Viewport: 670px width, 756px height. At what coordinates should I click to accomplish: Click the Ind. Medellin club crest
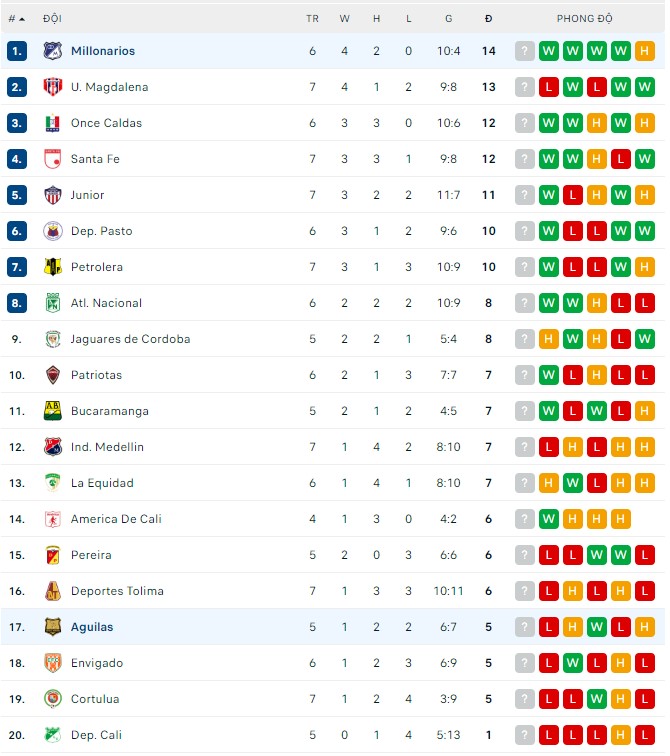pos(53,447)
